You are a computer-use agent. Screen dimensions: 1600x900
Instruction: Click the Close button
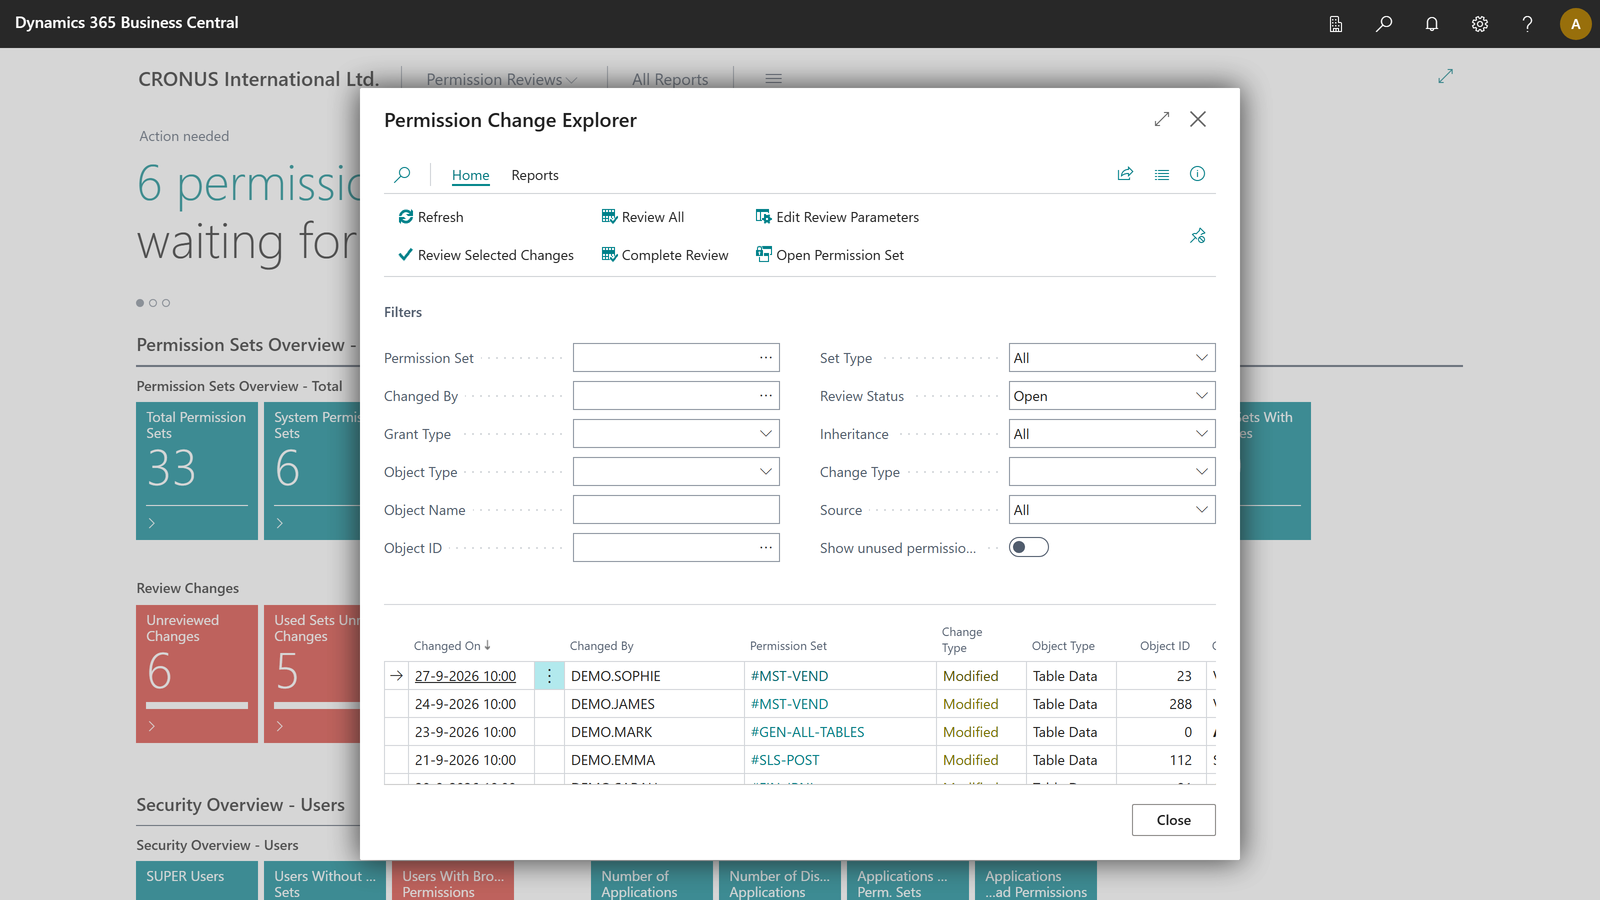[1174, 820]
